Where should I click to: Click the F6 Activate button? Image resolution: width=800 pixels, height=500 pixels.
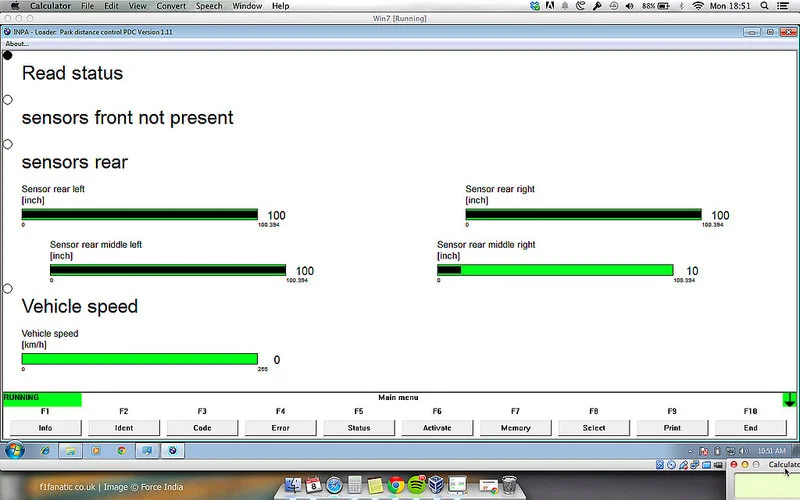437,428
